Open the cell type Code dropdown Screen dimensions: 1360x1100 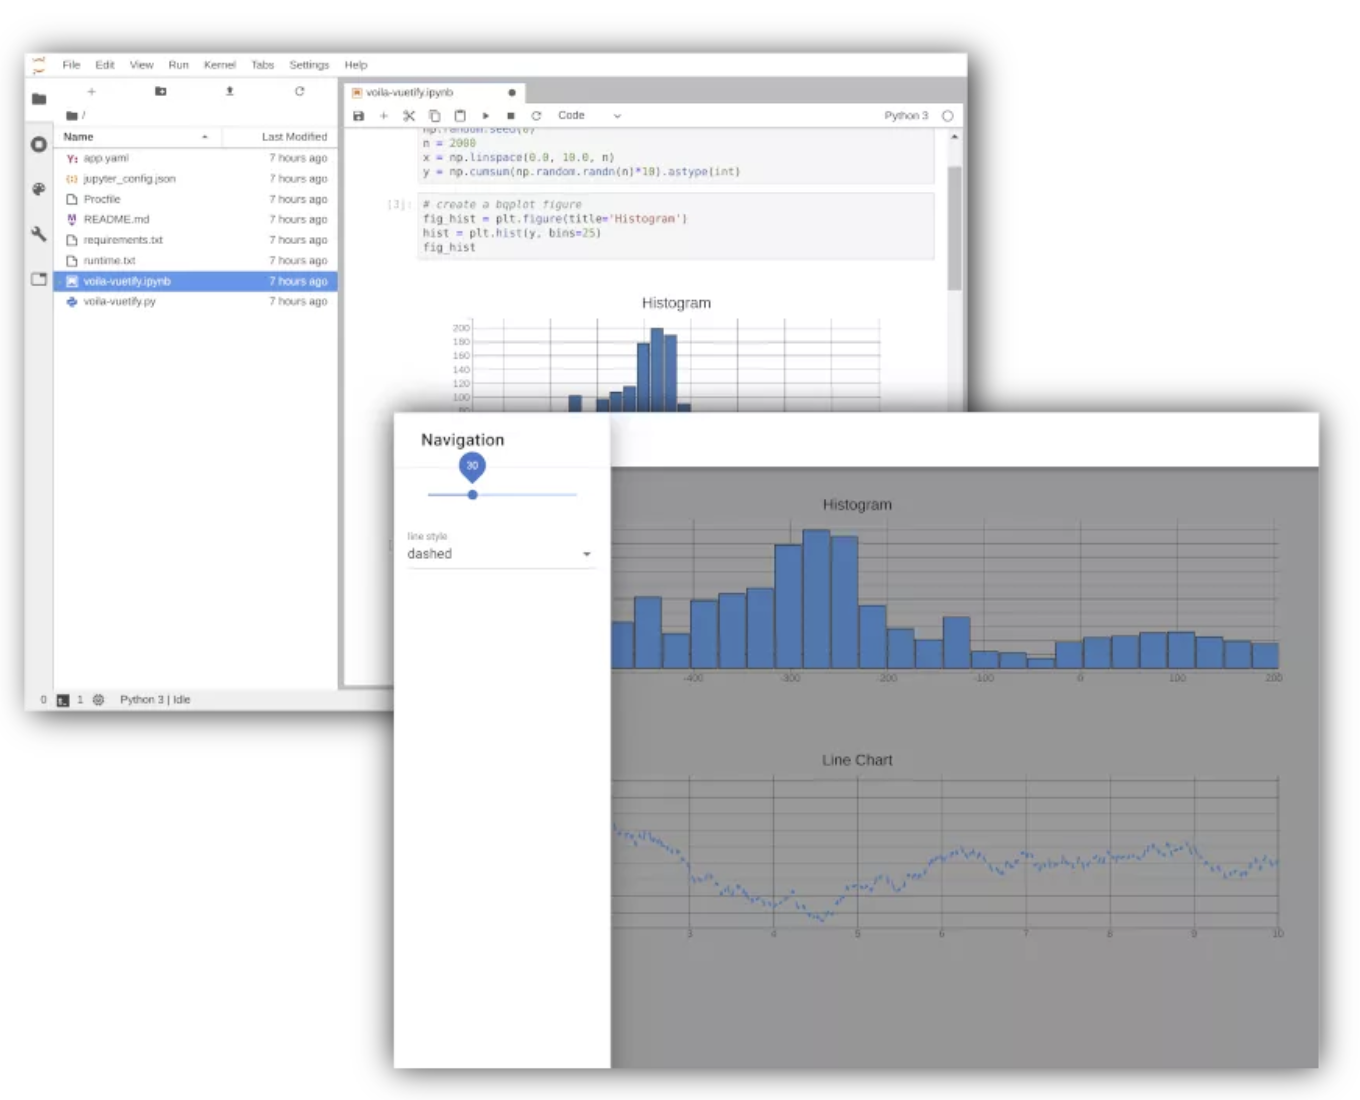(589, 116)
